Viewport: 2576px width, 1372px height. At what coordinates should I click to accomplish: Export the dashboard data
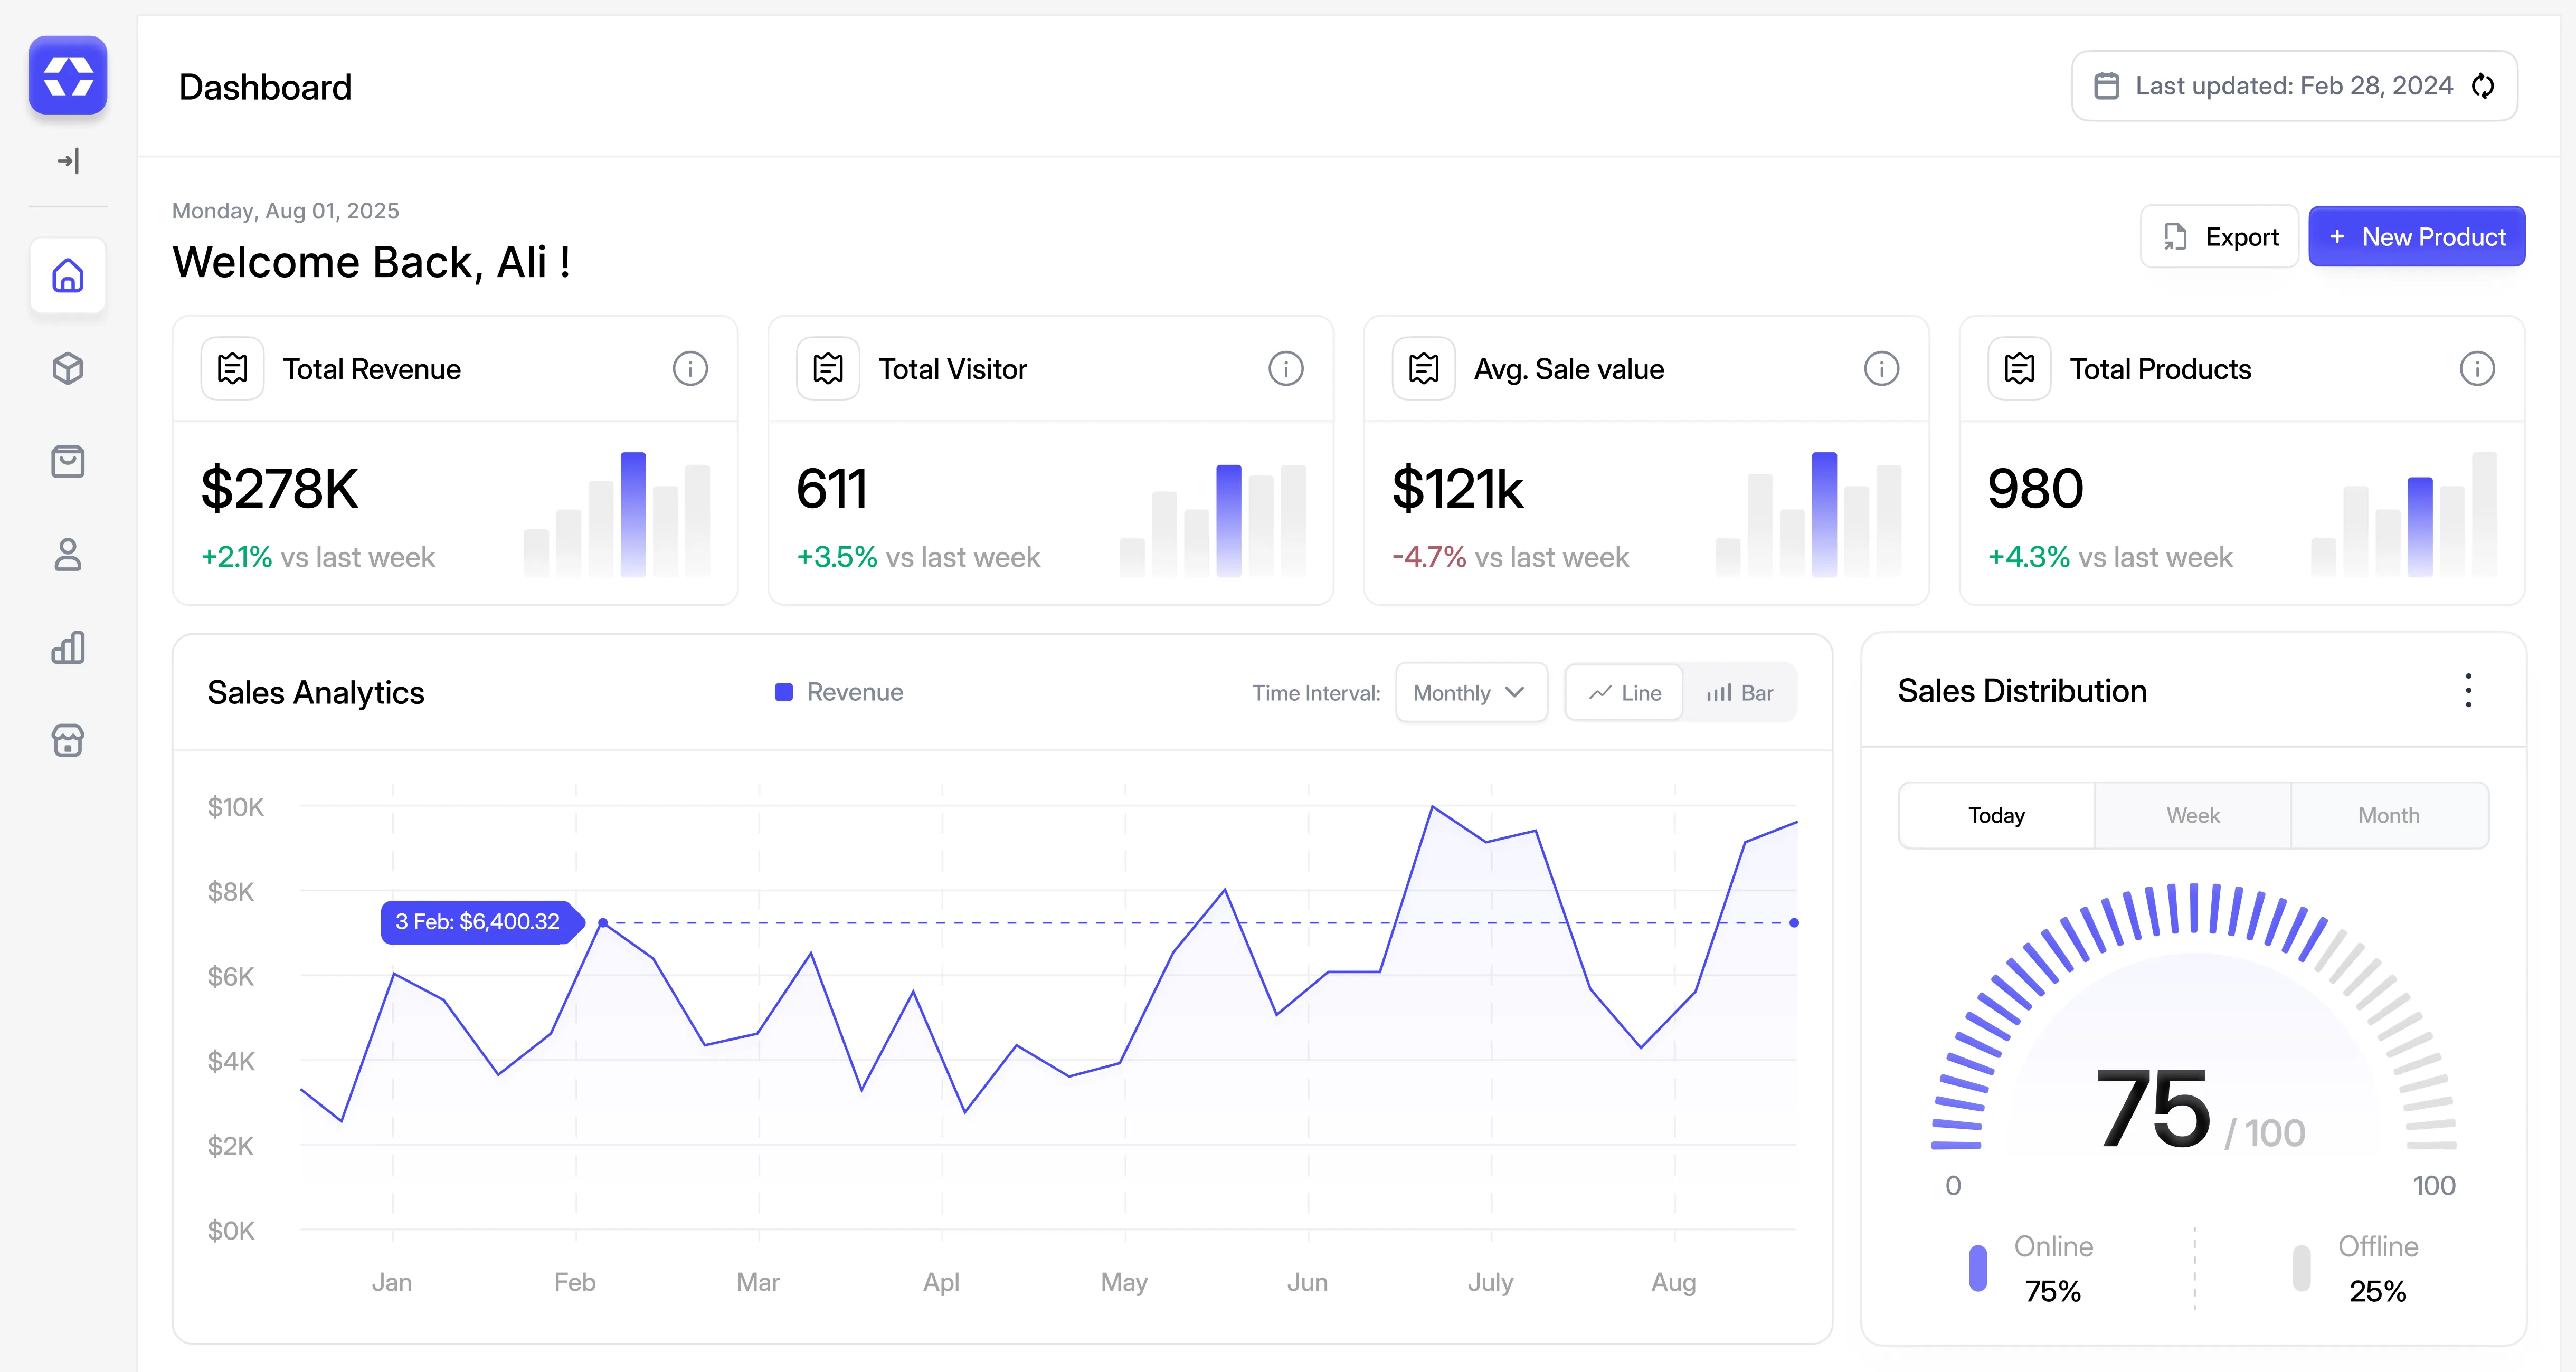click(x=2219, y=236)
